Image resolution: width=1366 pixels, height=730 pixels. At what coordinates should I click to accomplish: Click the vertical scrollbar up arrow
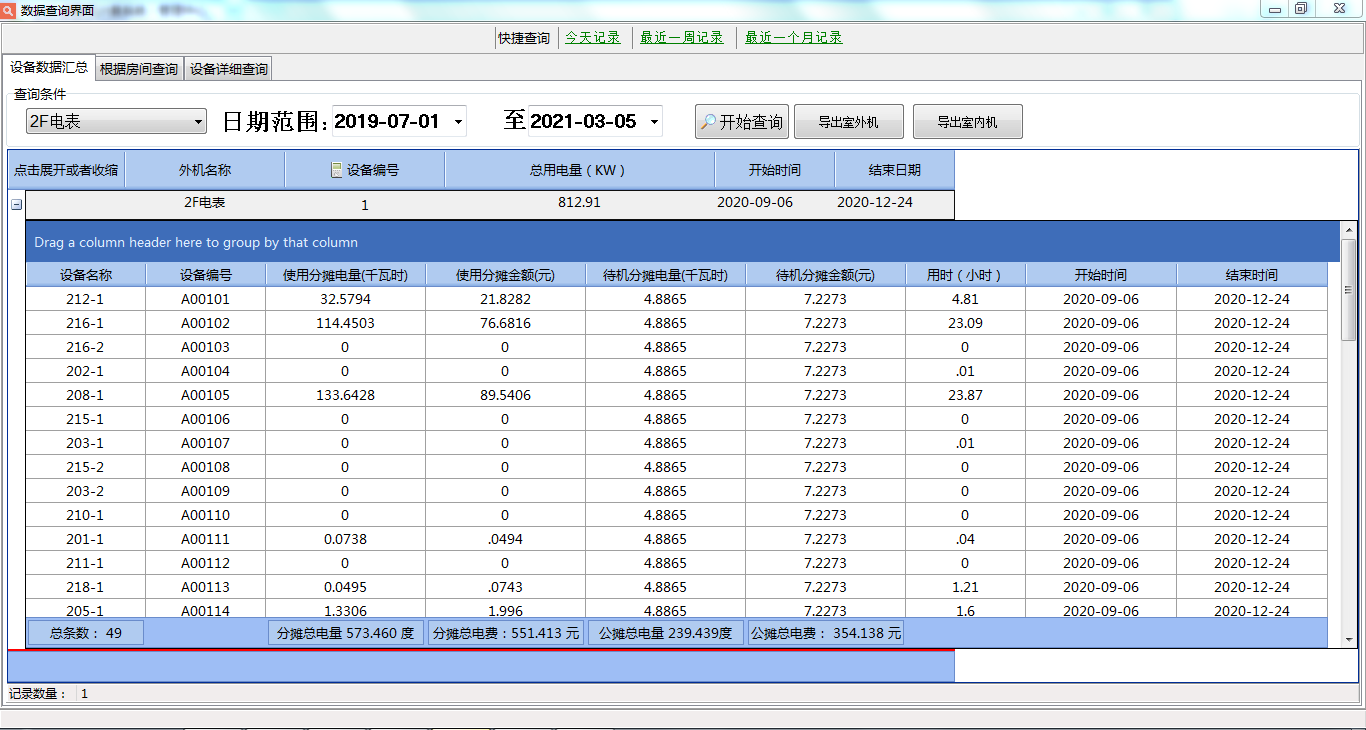(1348, 229)
